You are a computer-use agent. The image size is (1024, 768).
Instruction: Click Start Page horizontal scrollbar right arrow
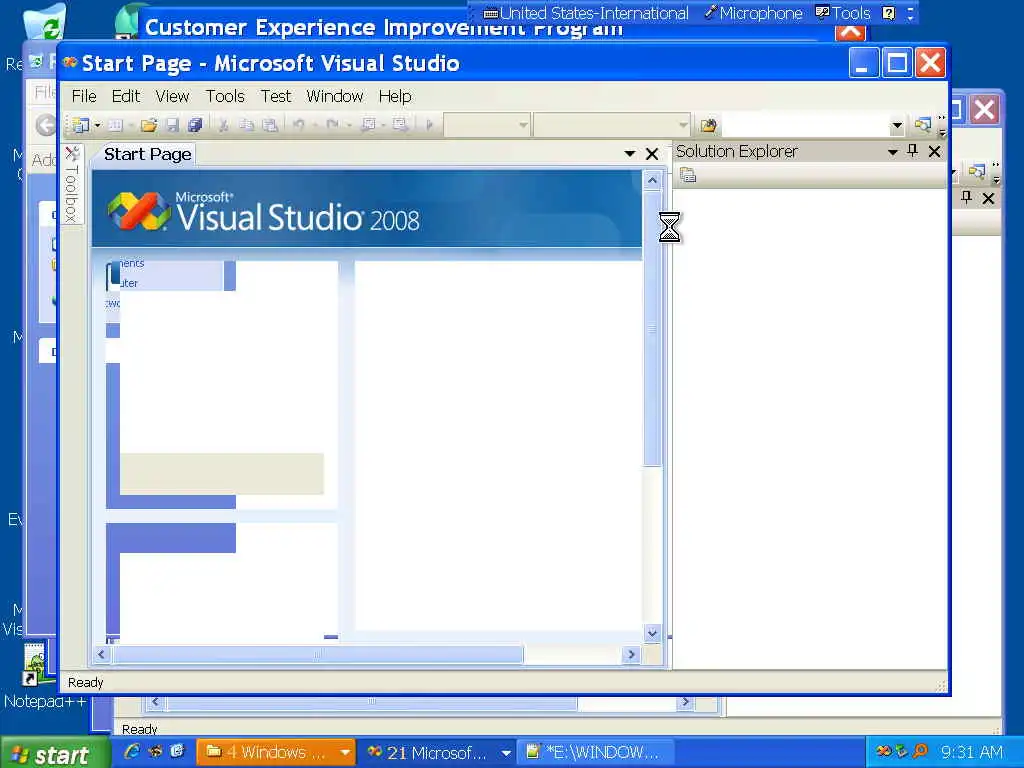(x=631, y=654)
